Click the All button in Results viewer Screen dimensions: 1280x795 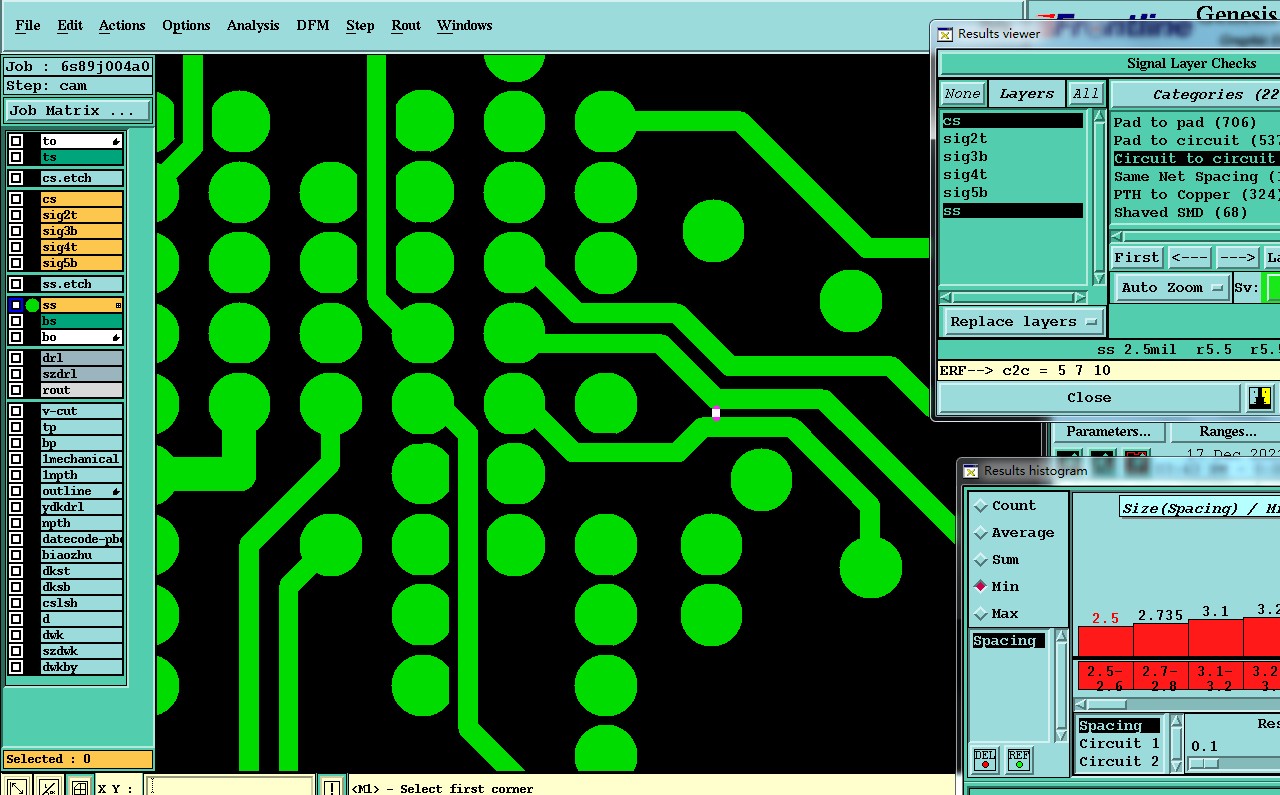[x=1085, y=94]
